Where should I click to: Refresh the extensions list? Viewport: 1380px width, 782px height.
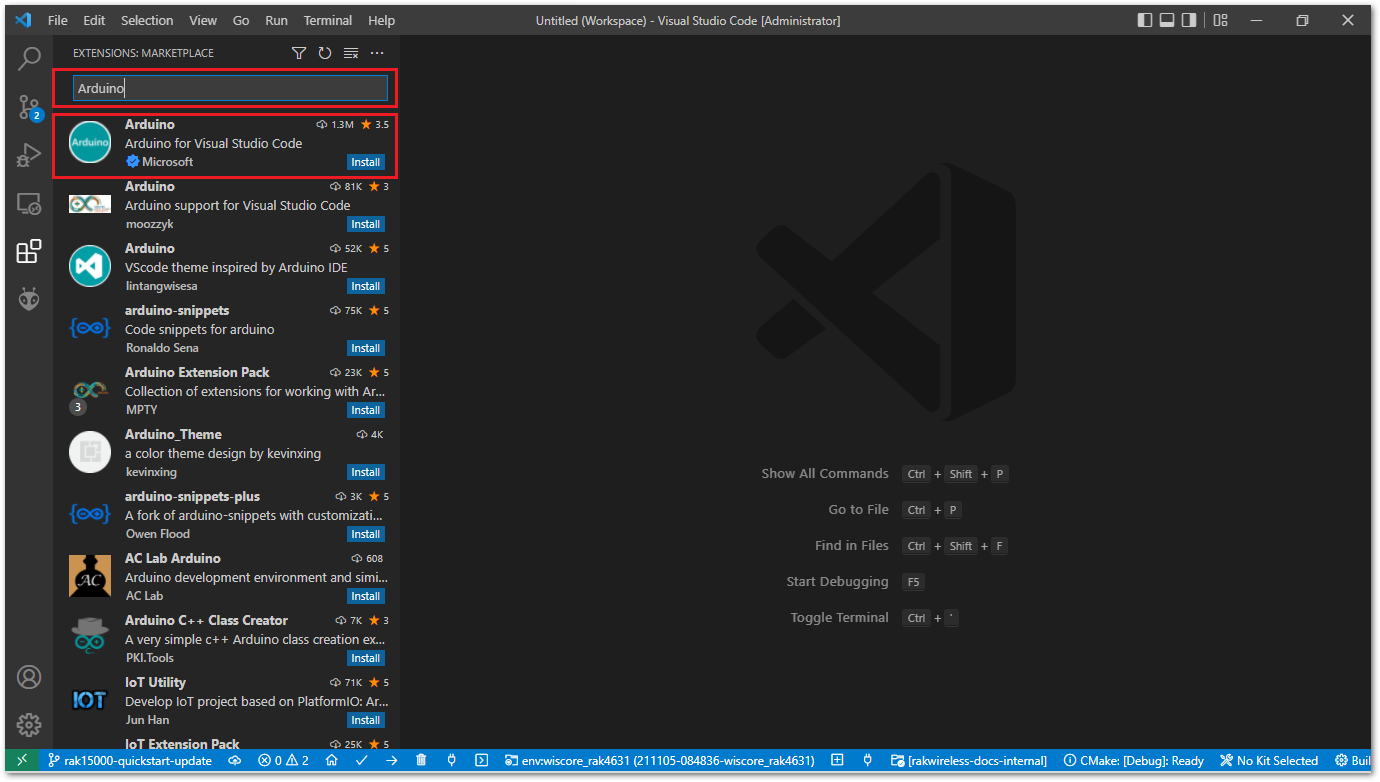coord(325,53)
